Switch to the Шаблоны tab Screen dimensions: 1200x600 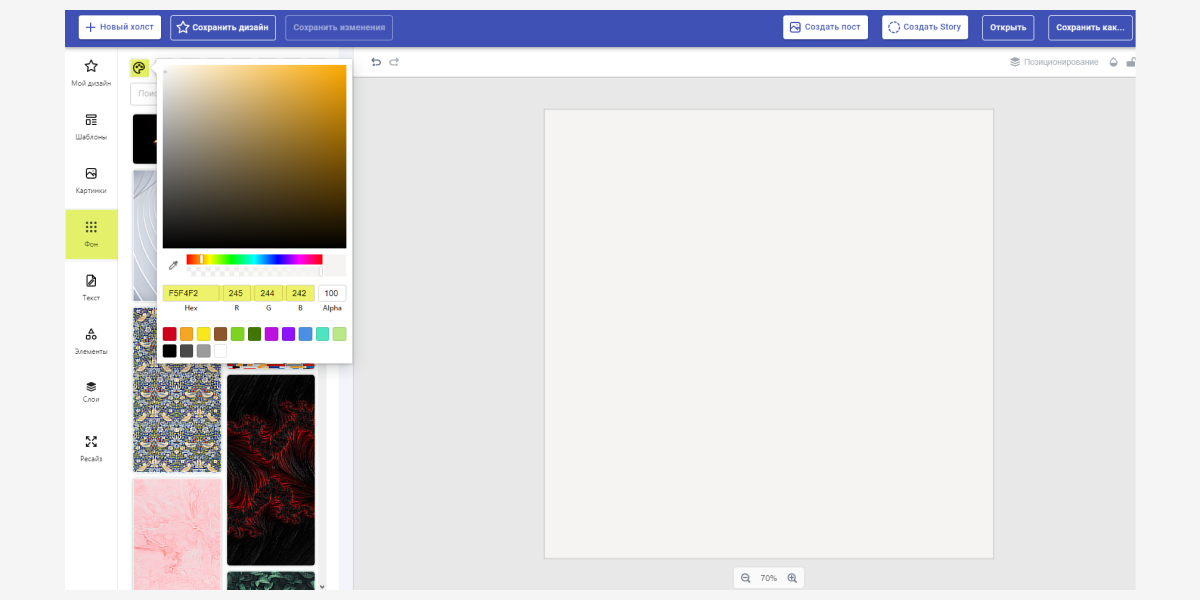91,127
